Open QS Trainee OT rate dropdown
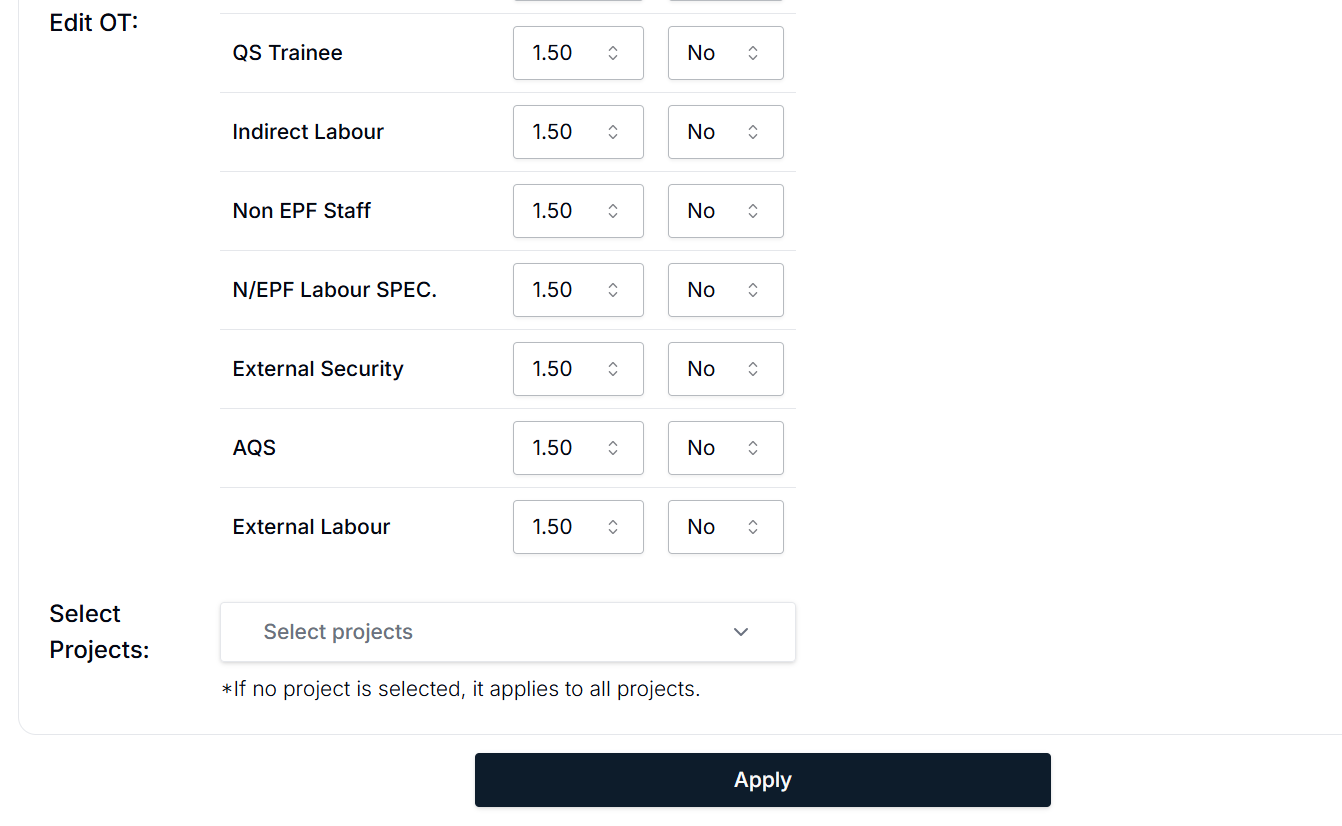Screen dimensions: 1342x826 578,53
